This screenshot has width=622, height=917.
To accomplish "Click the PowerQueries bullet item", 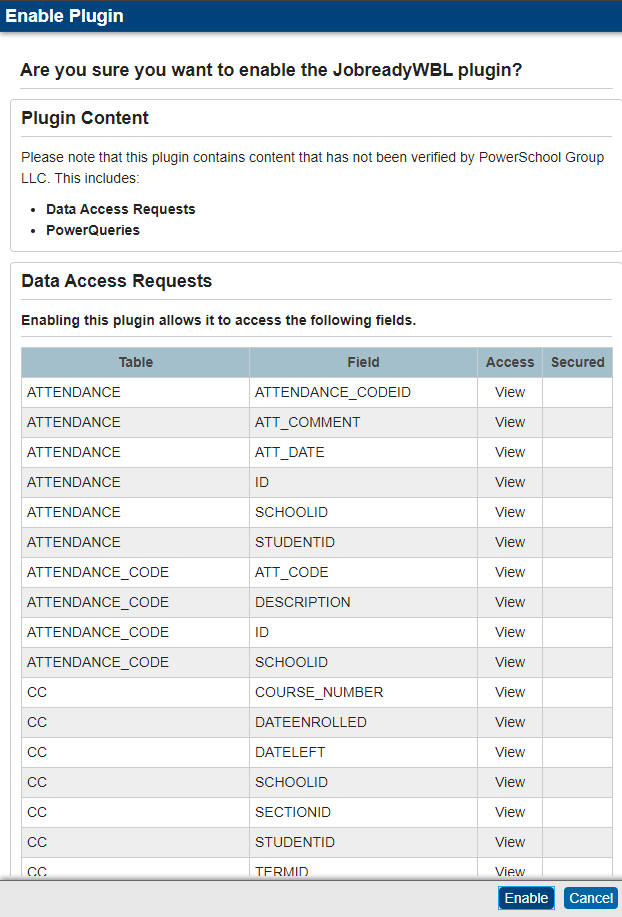I will [x=93, y=230].
